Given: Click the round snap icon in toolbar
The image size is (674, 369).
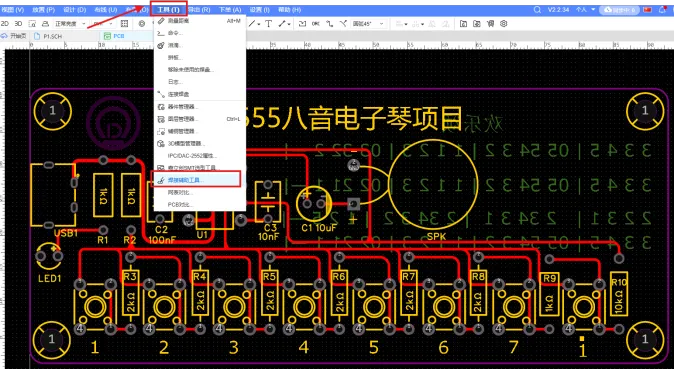Looking at the screenshot, I should click(142, 24).
